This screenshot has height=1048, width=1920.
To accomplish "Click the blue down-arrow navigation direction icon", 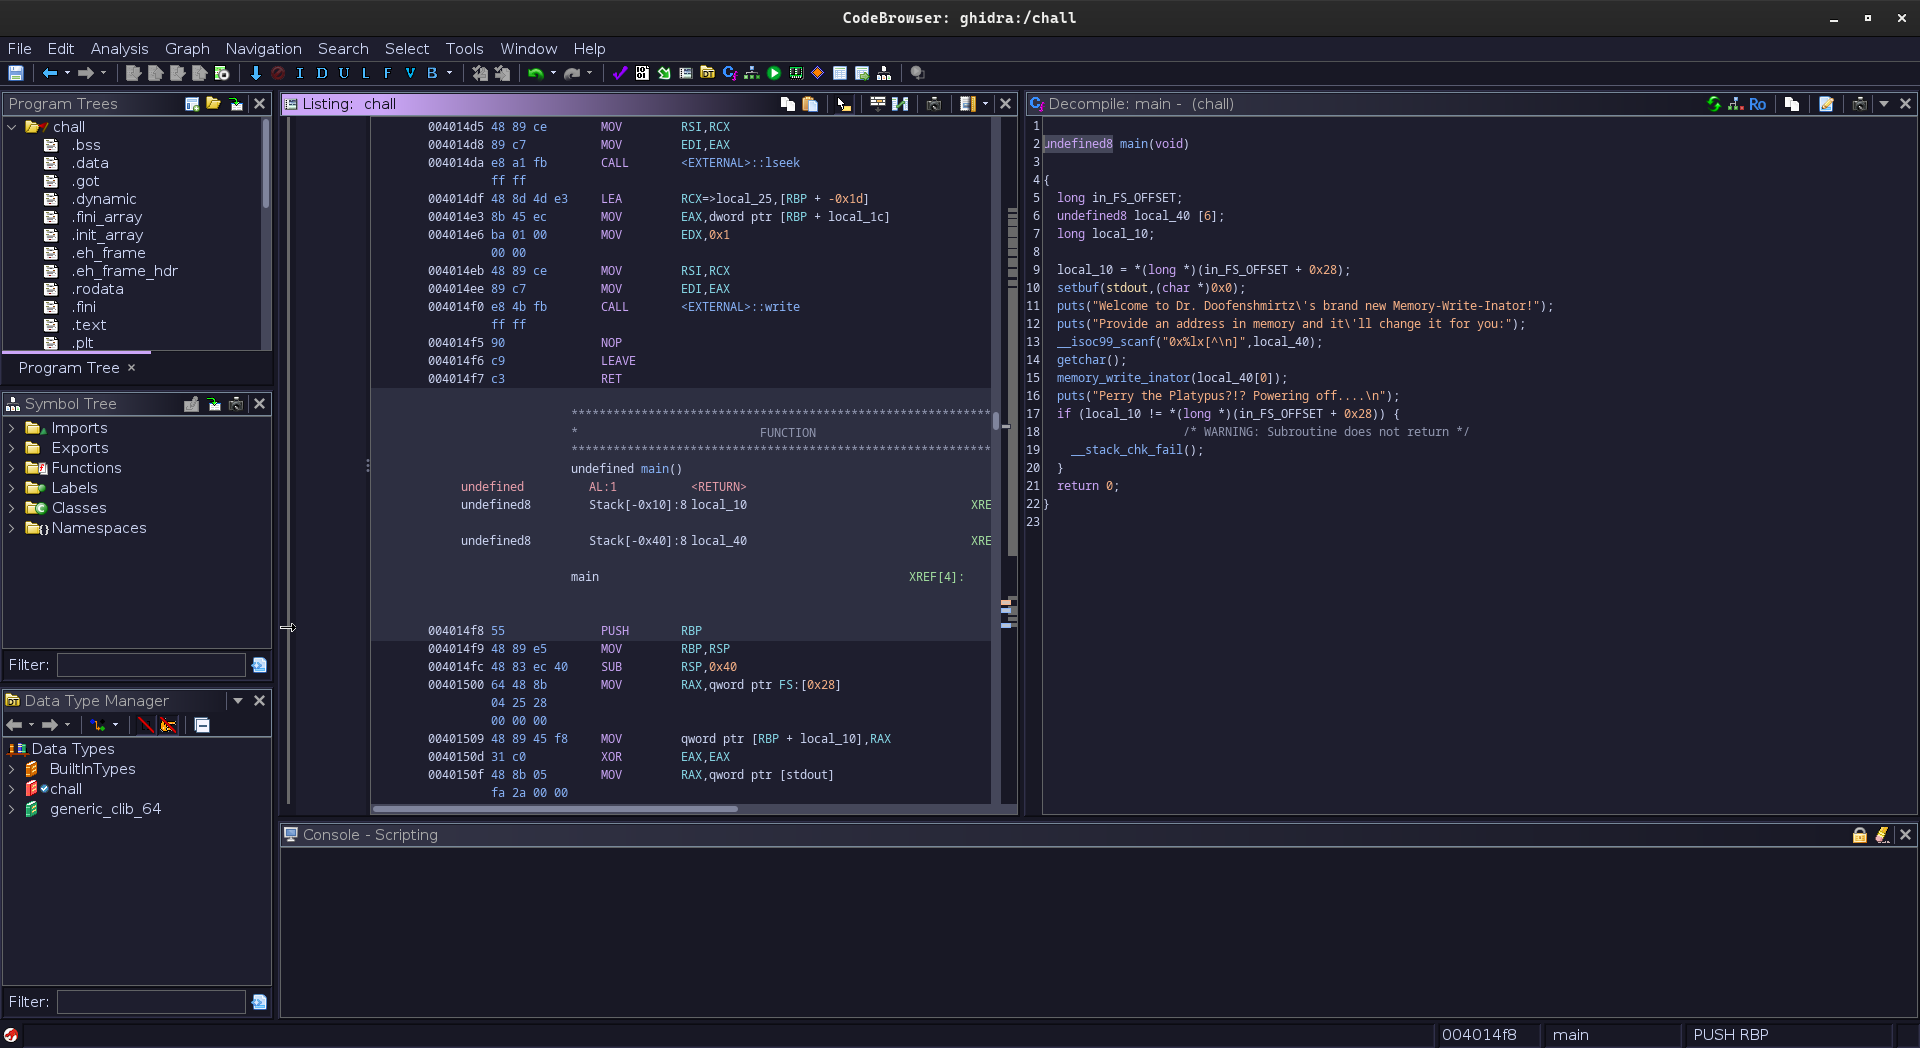I will [x=255, y=73].
